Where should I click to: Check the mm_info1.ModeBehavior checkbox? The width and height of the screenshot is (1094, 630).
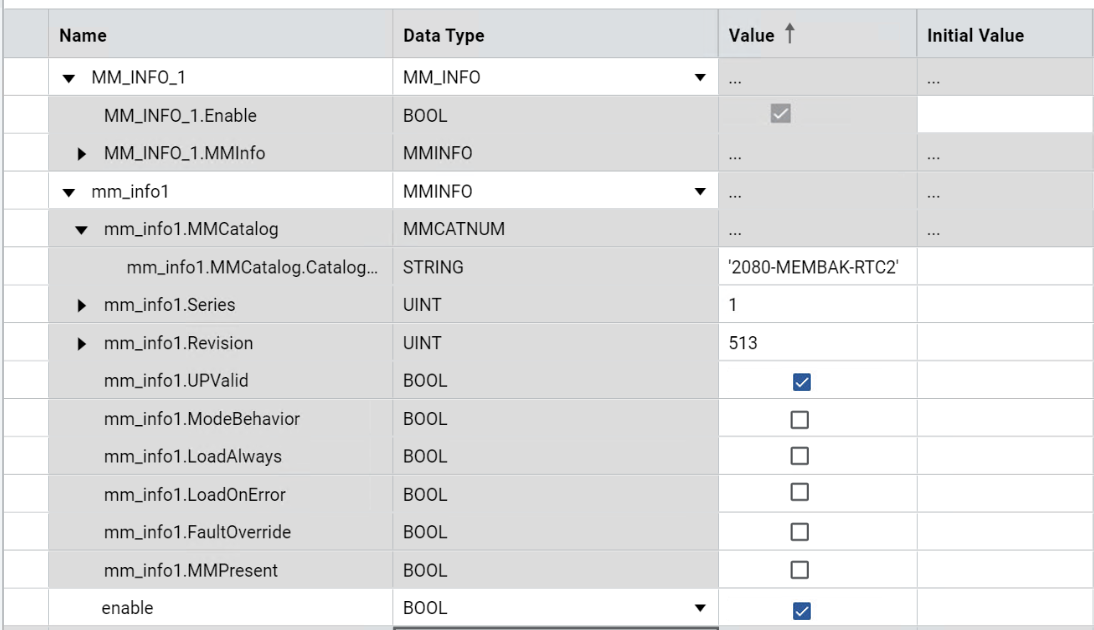(800, 419)
